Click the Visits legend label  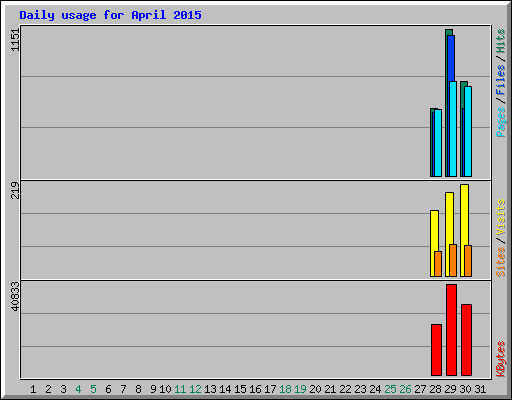[x=501, y=217]
